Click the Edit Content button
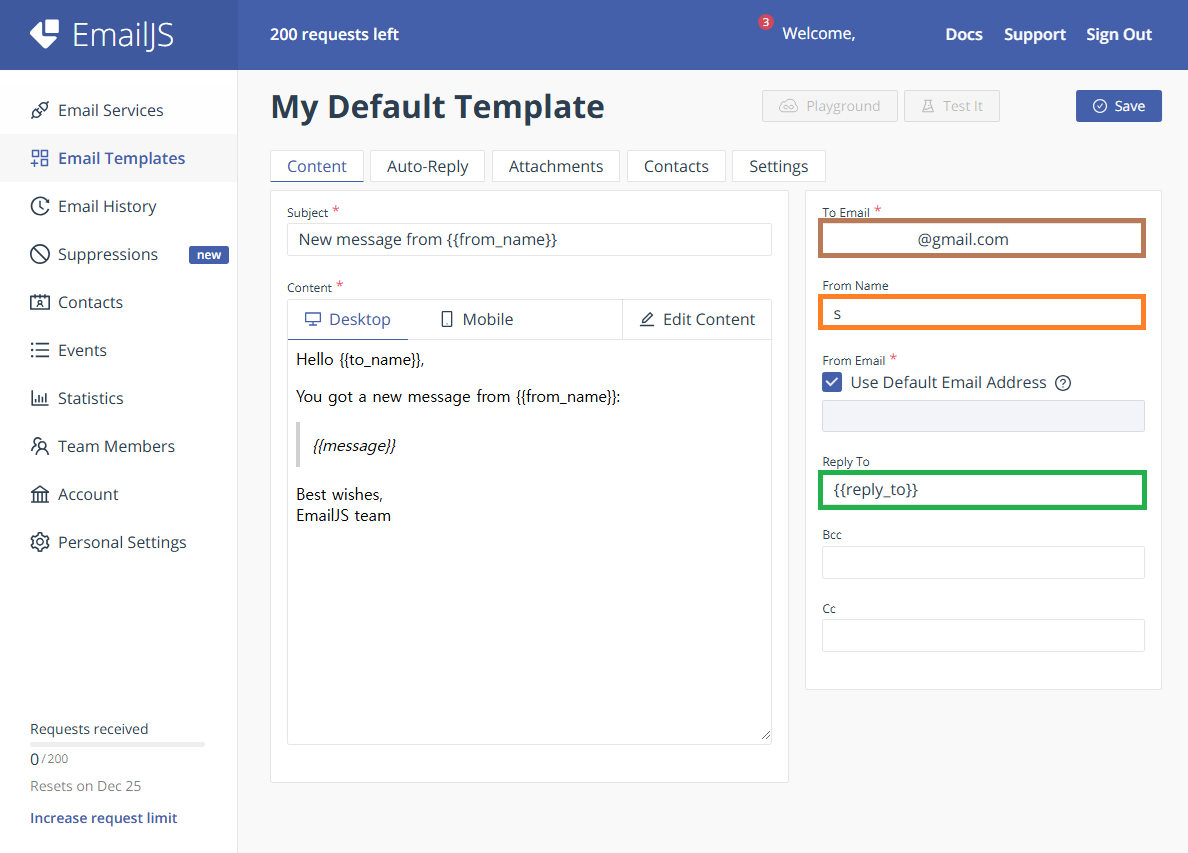 697,319
